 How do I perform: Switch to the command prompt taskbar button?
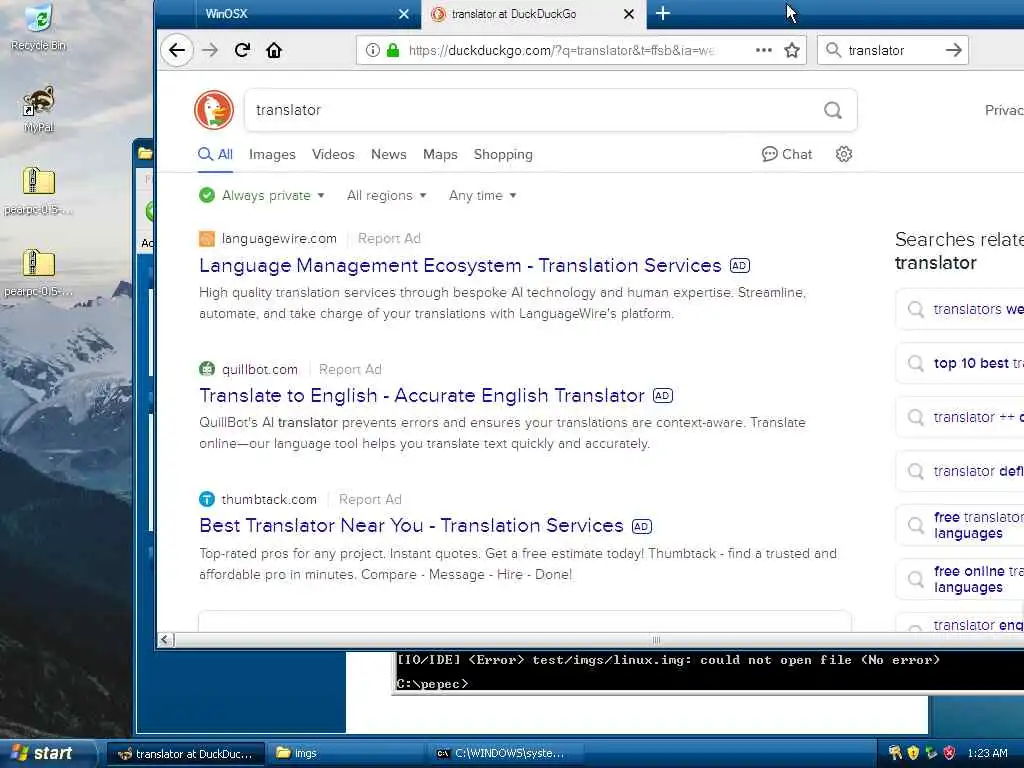pyautogui.click(x=506, y=753)
